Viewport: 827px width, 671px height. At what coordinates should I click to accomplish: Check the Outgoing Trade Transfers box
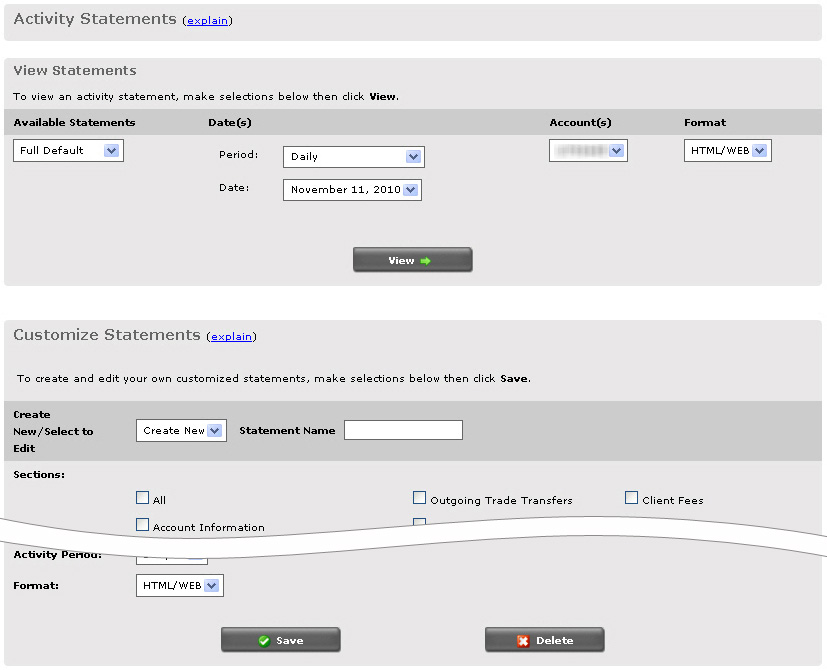point(420,498)
